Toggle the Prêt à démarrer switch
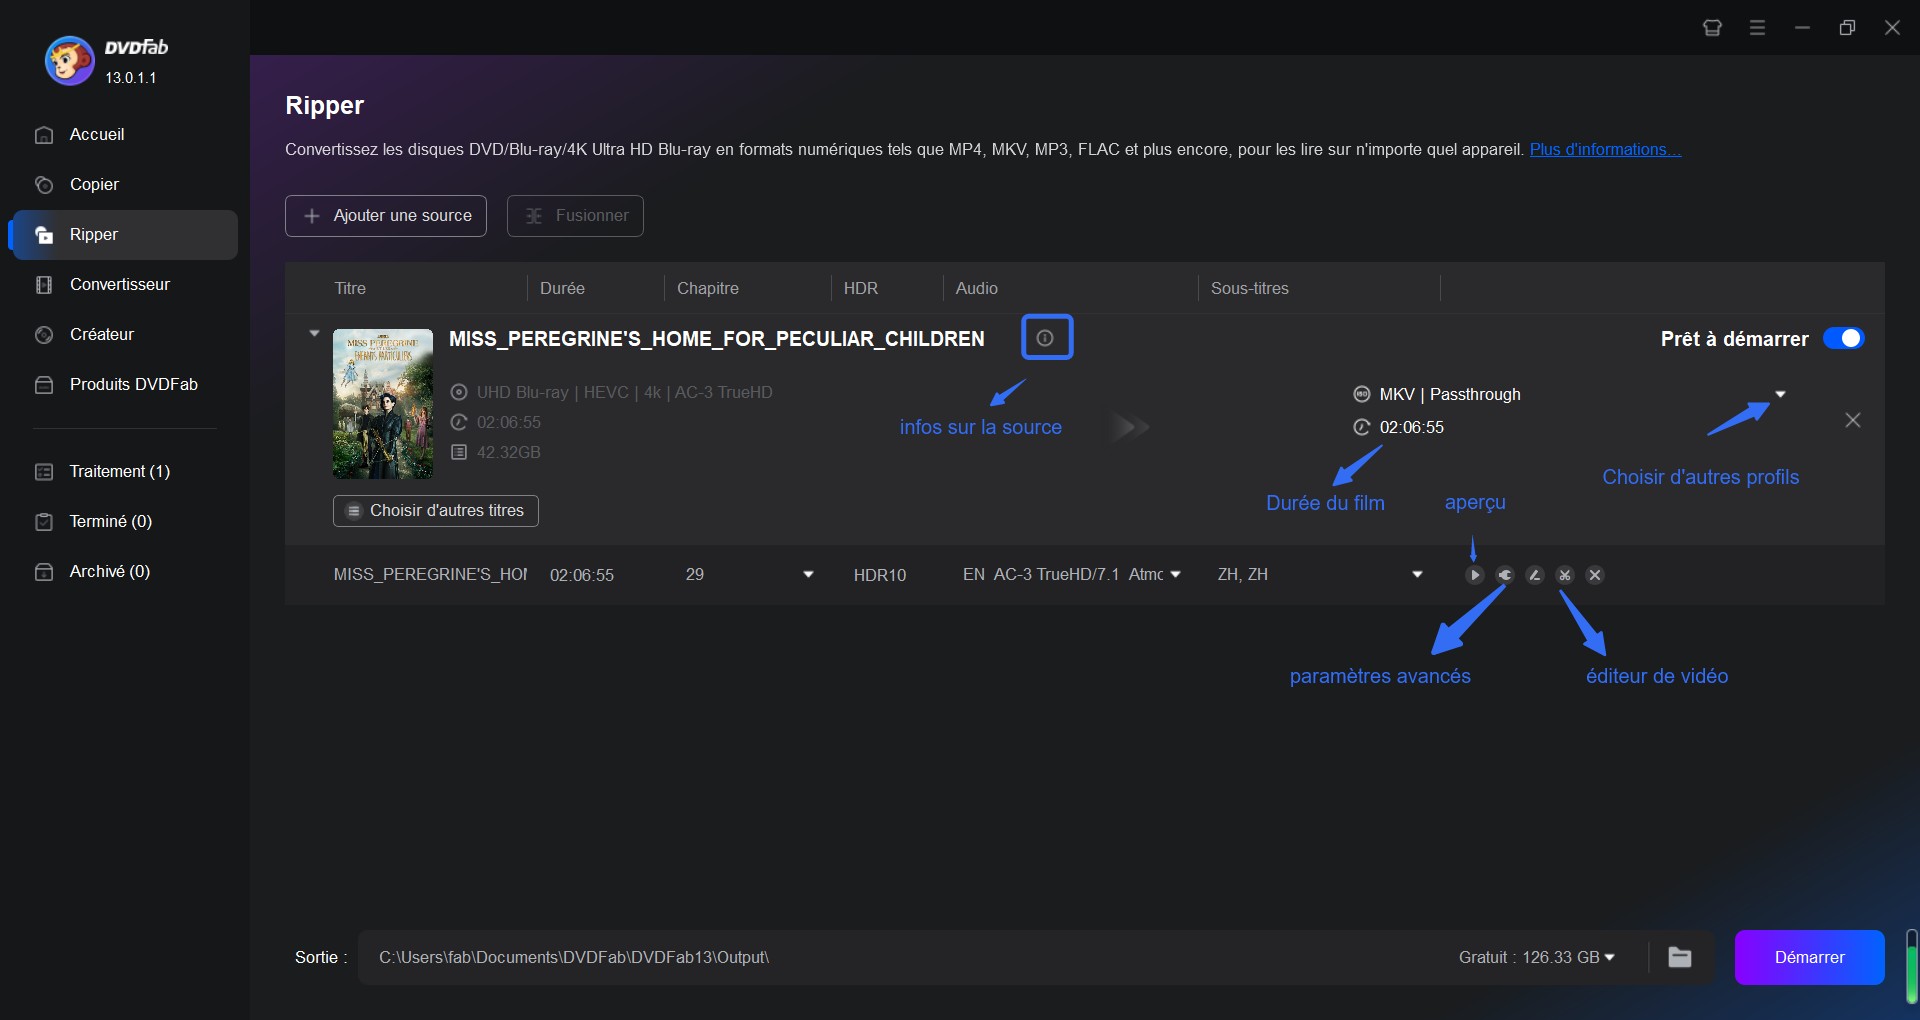The image size is (1920, 1020). (1842, 339)
